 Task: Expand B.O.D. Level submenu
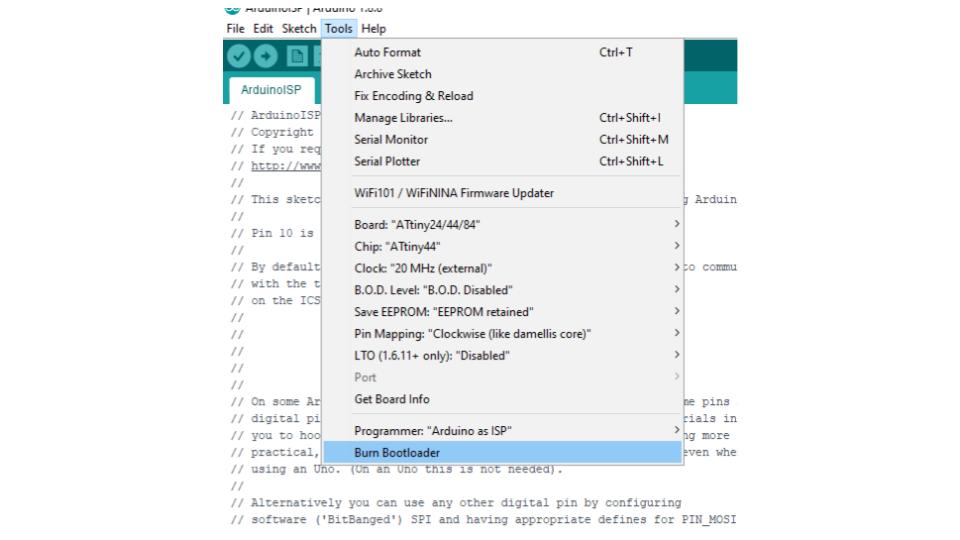(x=502, y=290)
